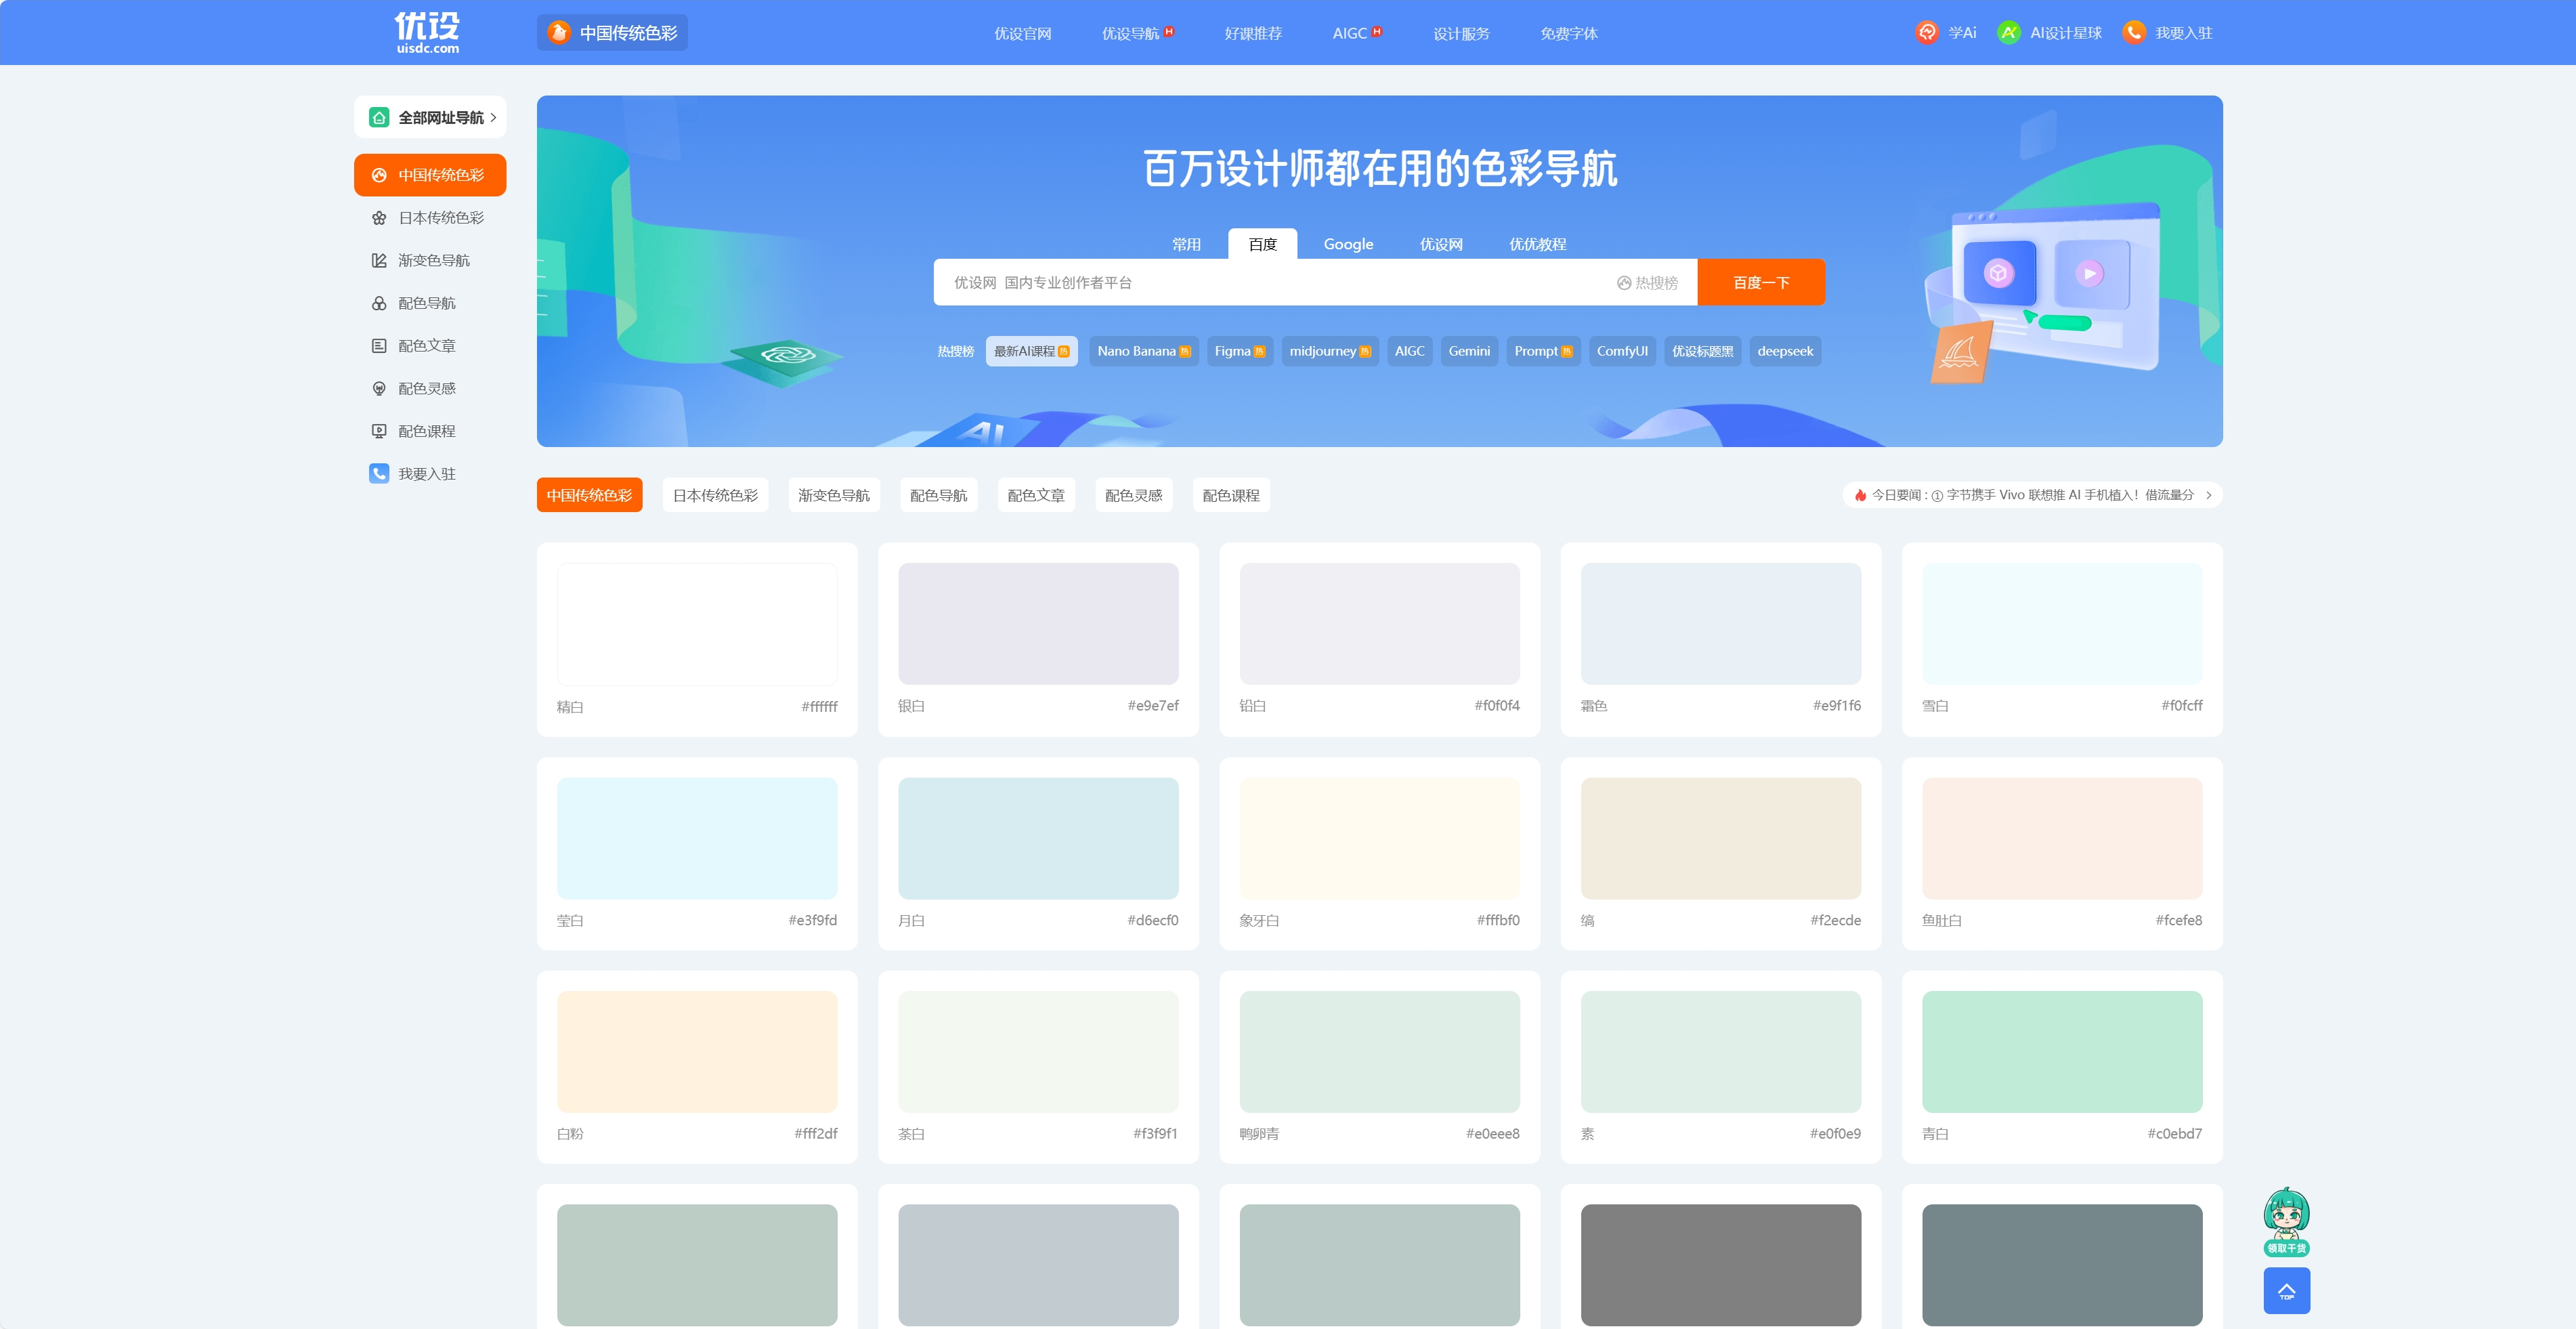Click the 日本传统色彩 sidebar flower icon

(379, 218)
